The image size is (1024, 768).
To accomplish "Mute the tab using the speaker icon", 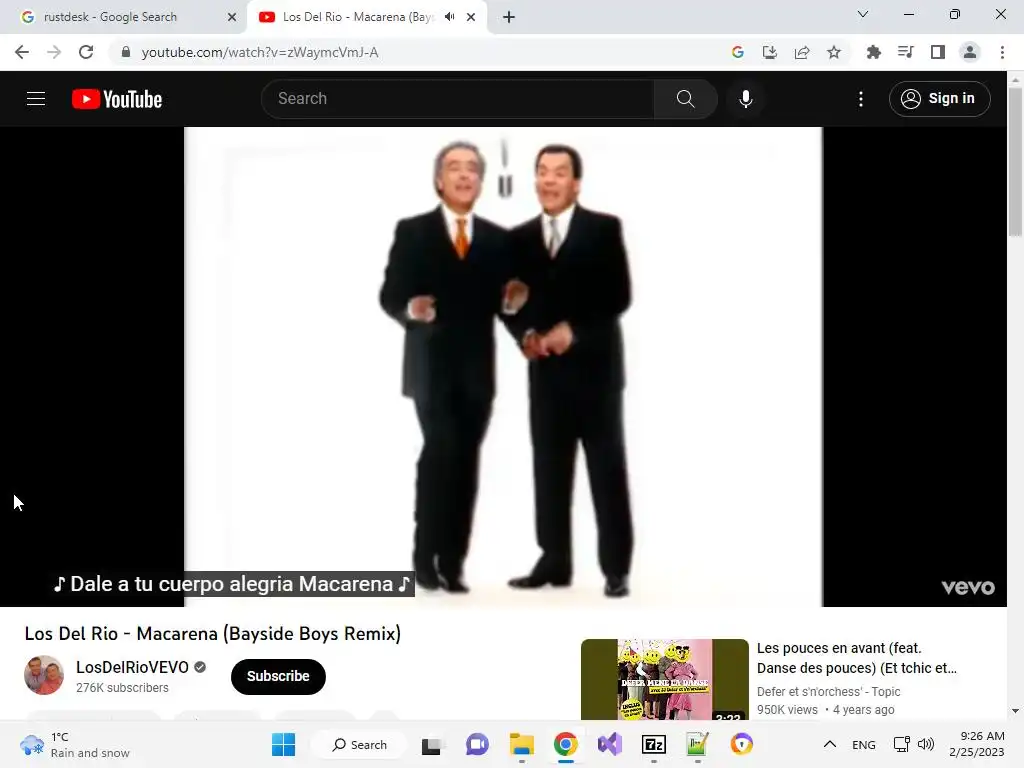I will pyautogui.click(x=449, y=17).
